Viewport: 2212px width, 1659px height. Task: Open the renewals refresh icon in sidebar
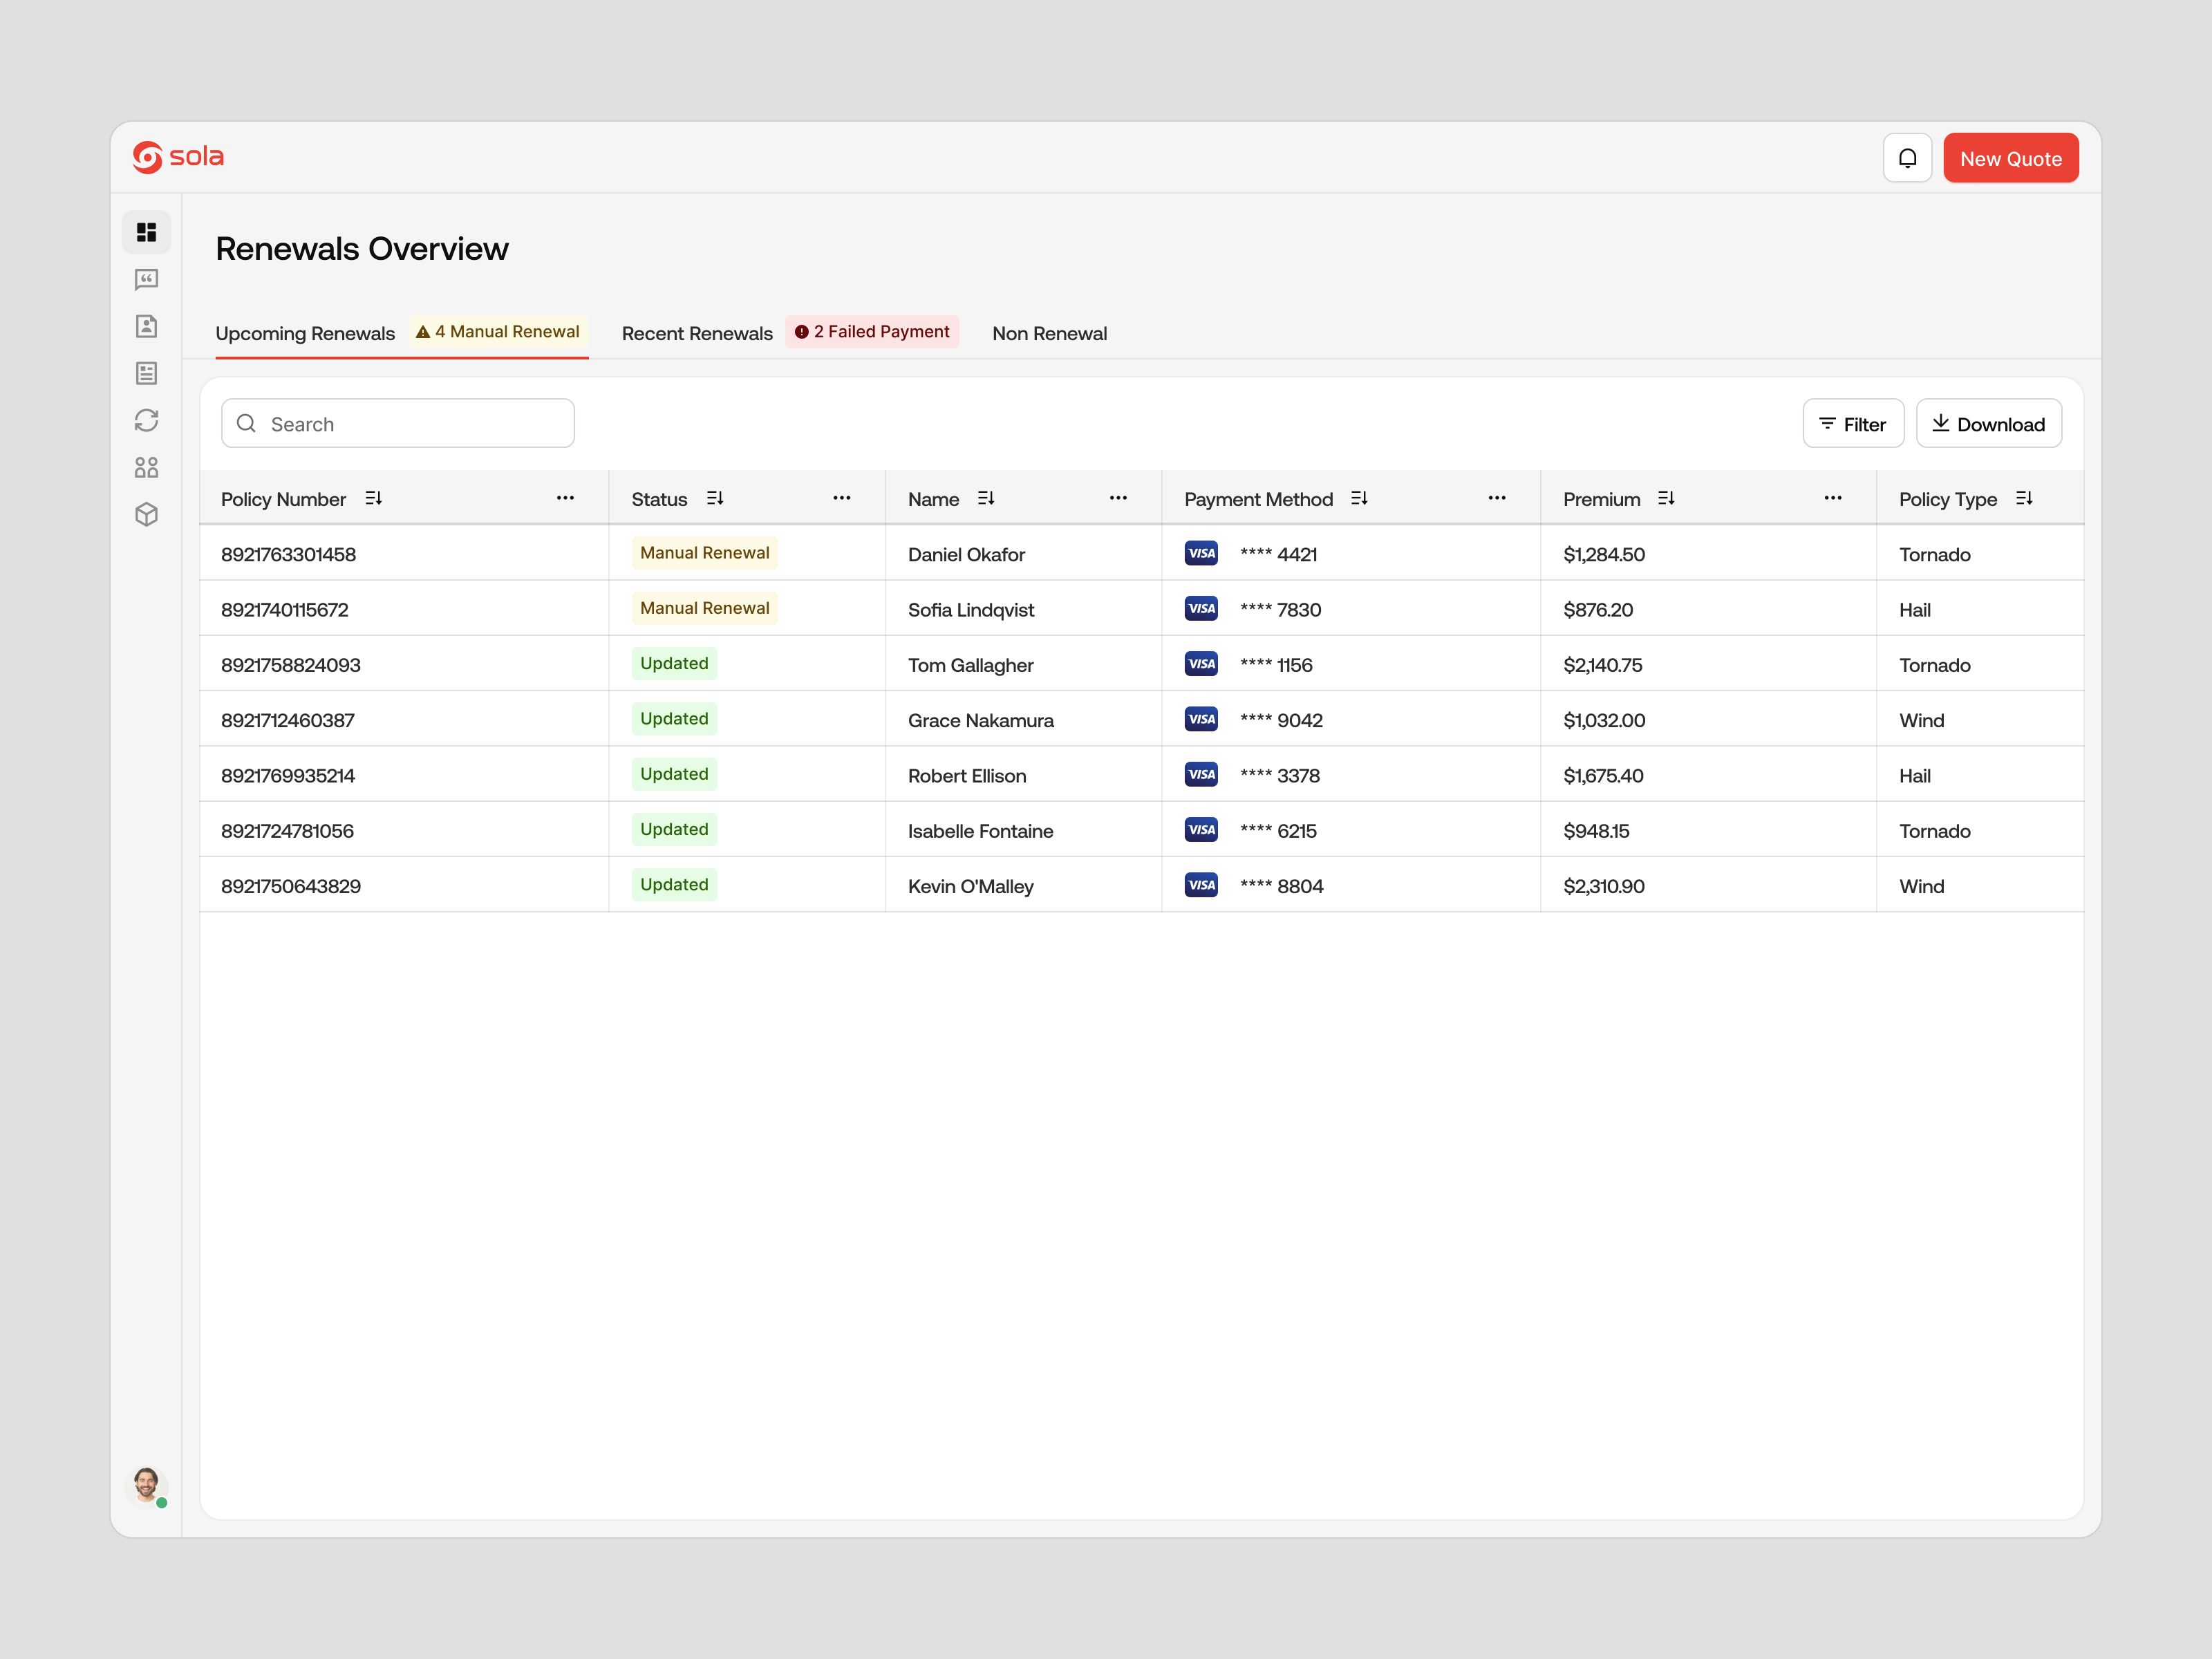[x=146, y=420]
